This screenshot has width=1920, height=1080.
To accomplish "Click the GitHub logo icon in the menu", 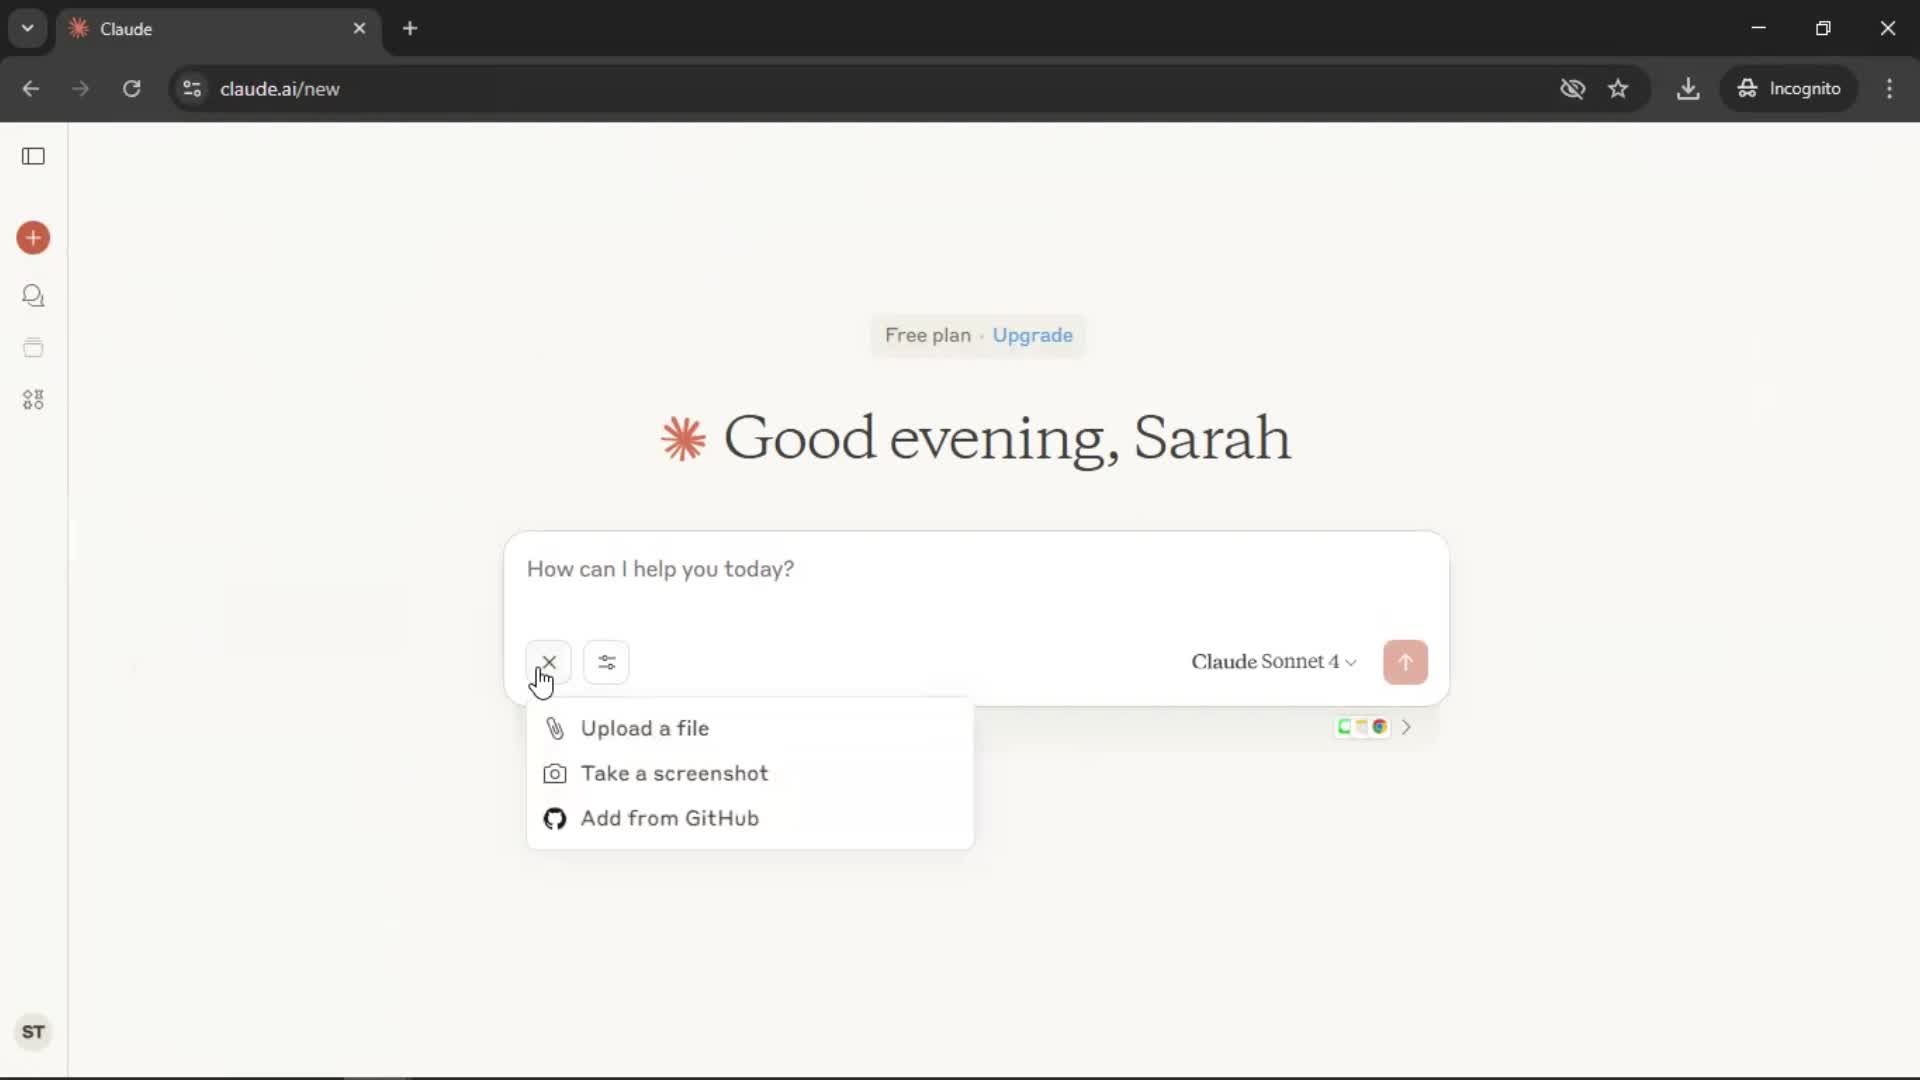I will tap(555, 819).
